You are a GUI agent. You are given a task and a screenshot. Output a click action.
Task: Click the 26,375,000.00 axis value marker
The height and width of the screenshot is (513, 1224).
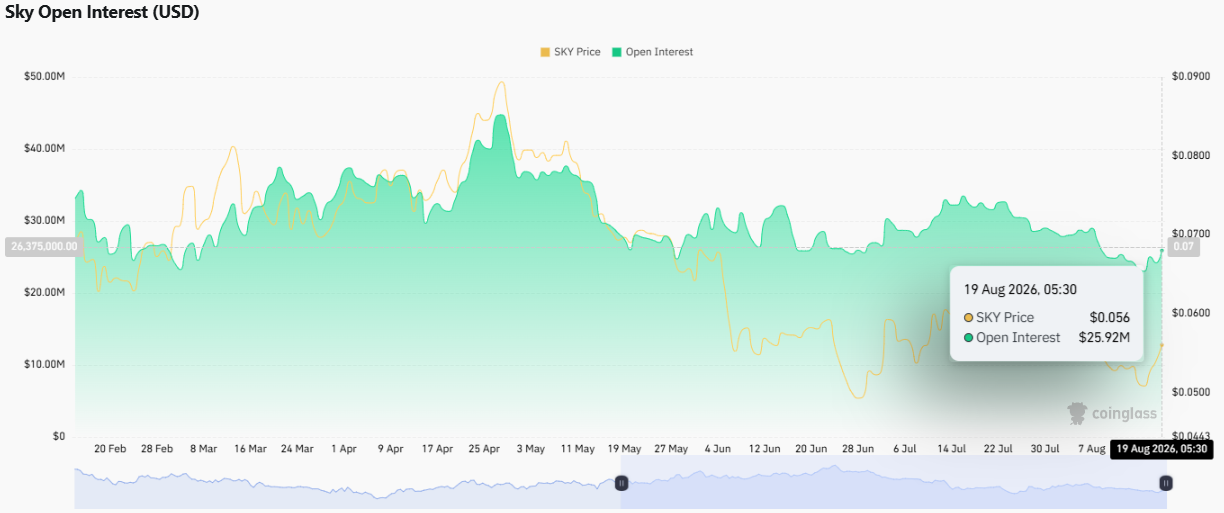click(x=42, y=246)
